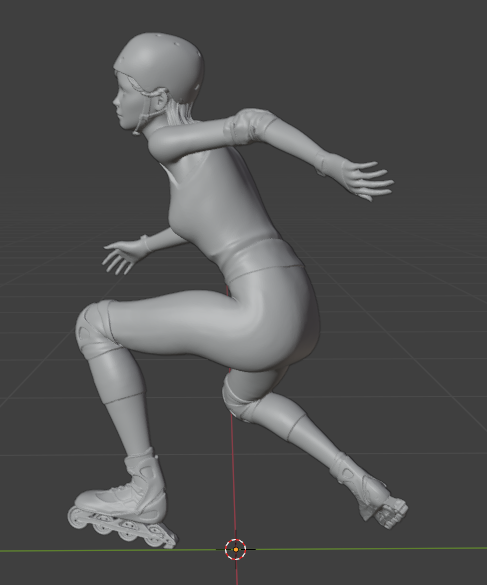Click the 3D cursor at the world origin
This screenshot has width=487, height=585.
point(235,549)
